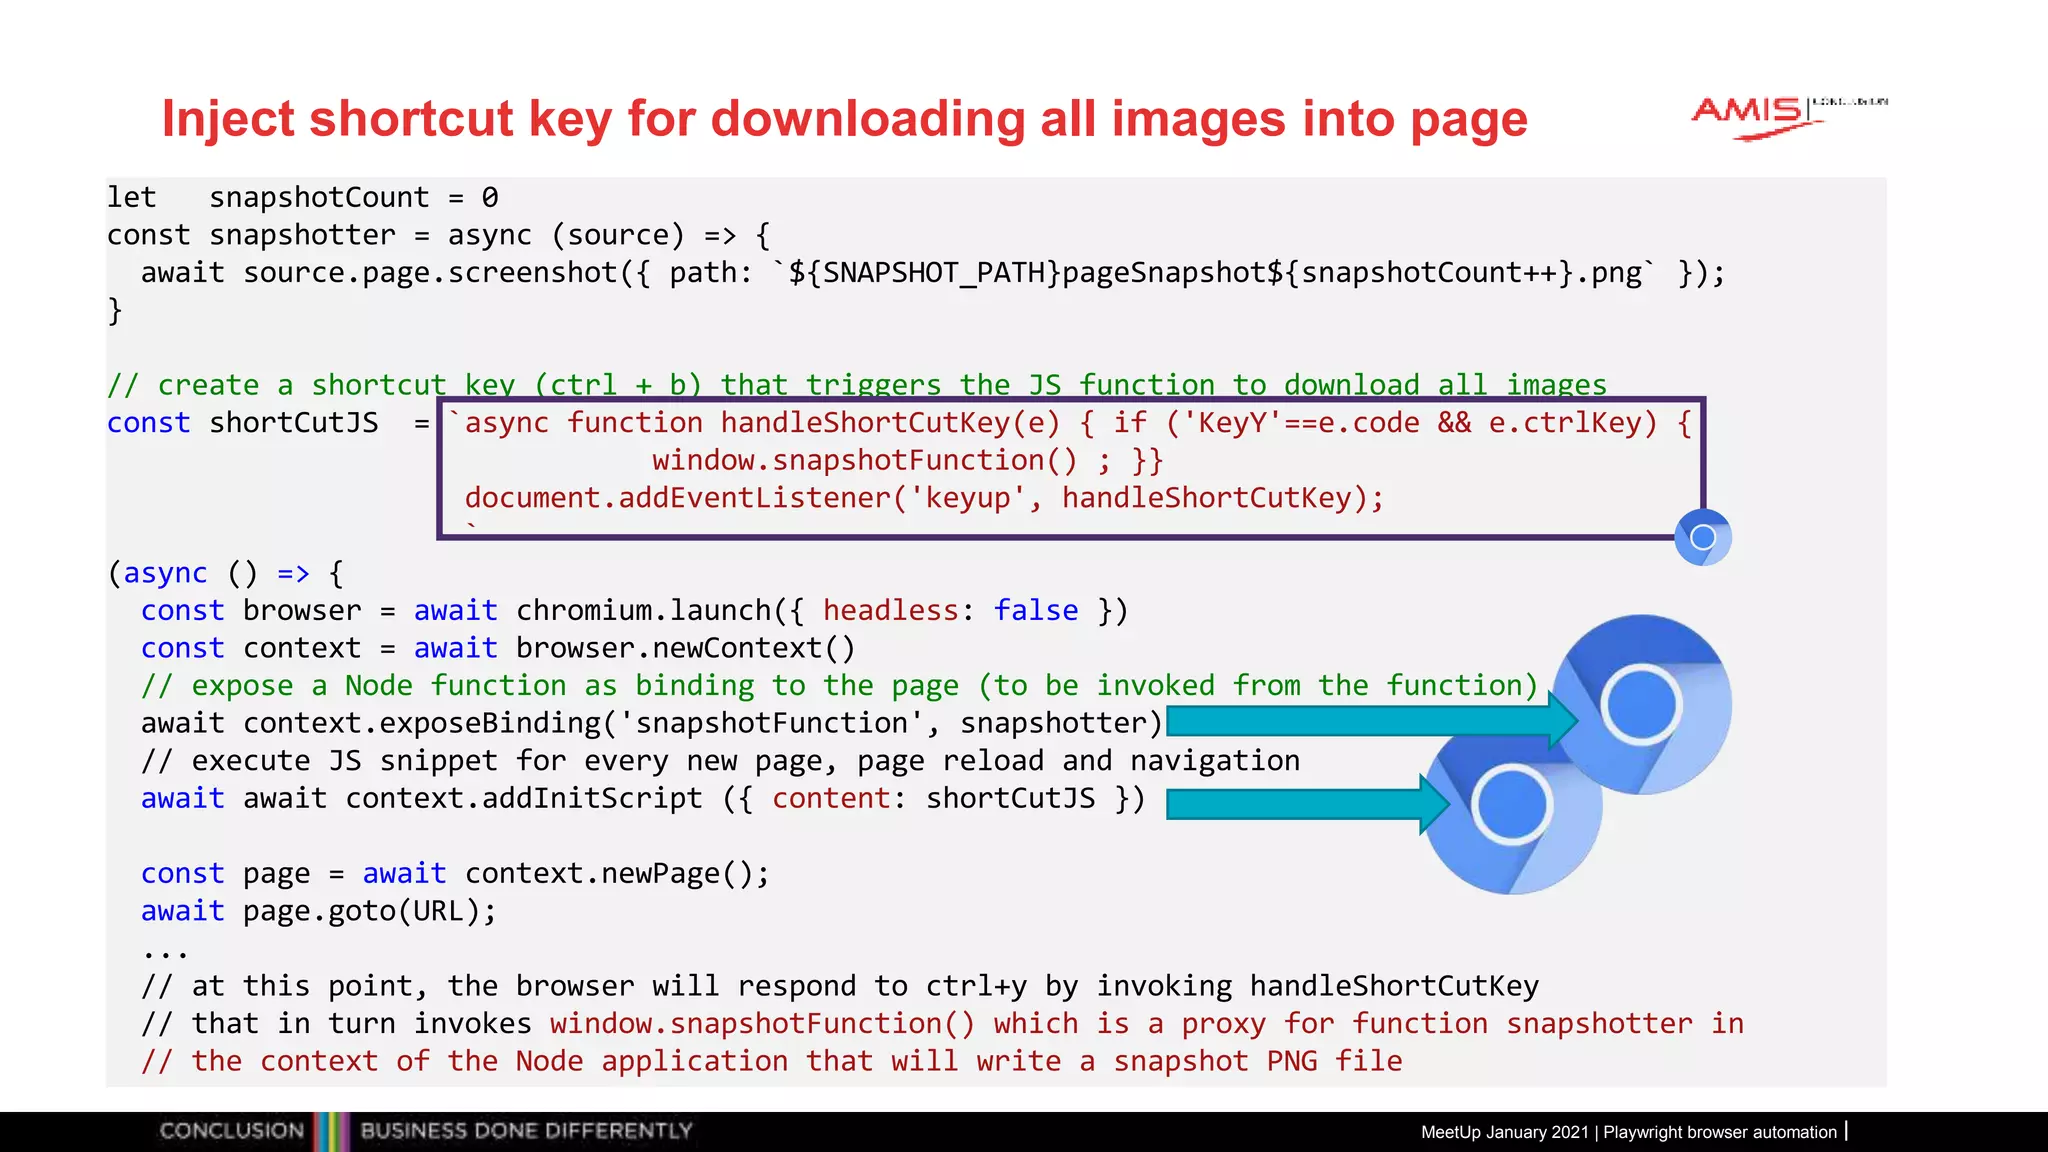2048x1152 pixels.
Task: Click 'window.snapshotFunction() ; }}' text
Action: pyautogui.click(x=908, y=461)
